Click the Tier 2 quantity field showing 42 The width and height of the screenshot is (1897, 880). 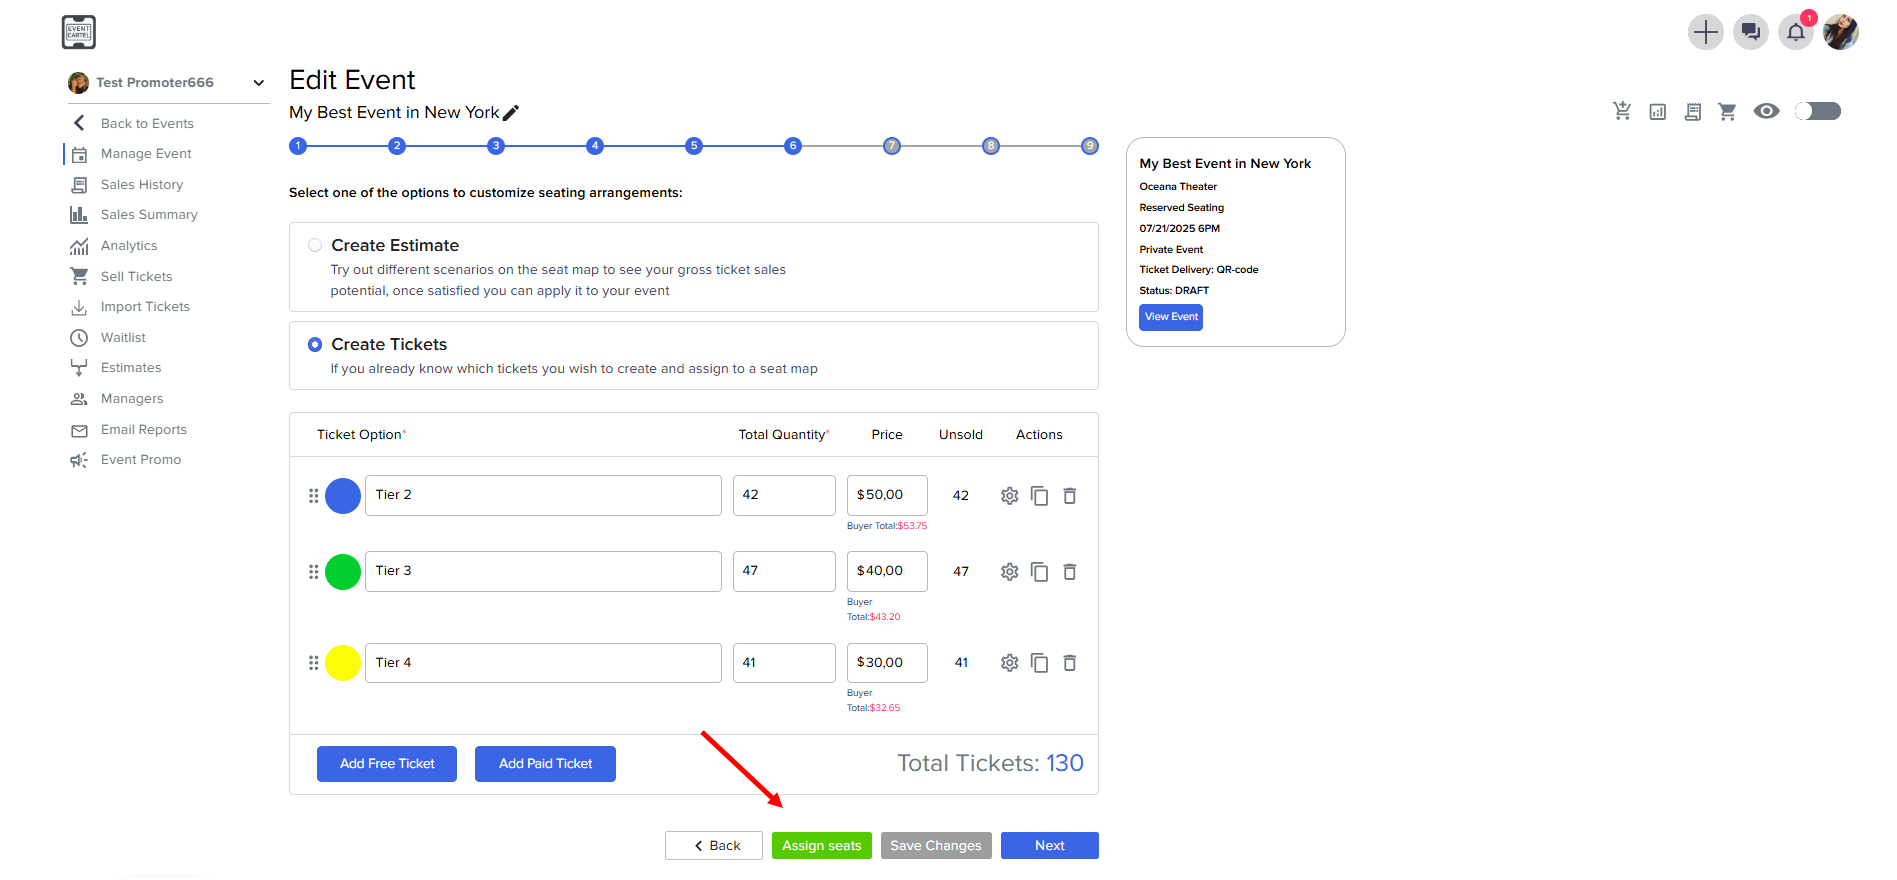784,495
